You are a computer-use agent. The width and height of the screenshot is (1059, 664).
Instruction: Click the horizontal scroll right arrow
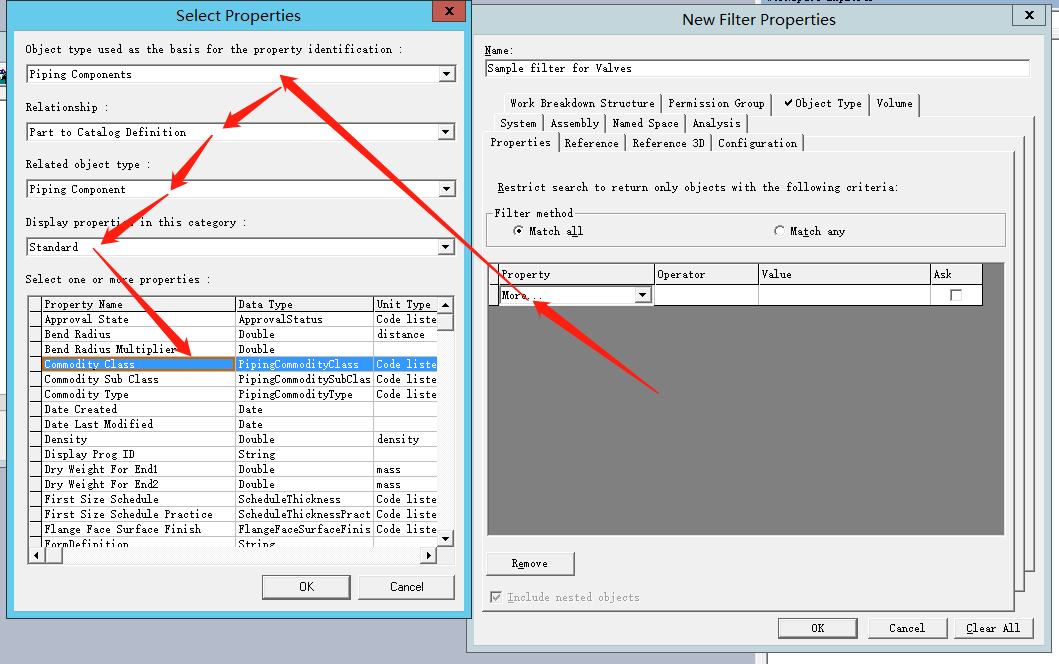[x=428, y=555]
